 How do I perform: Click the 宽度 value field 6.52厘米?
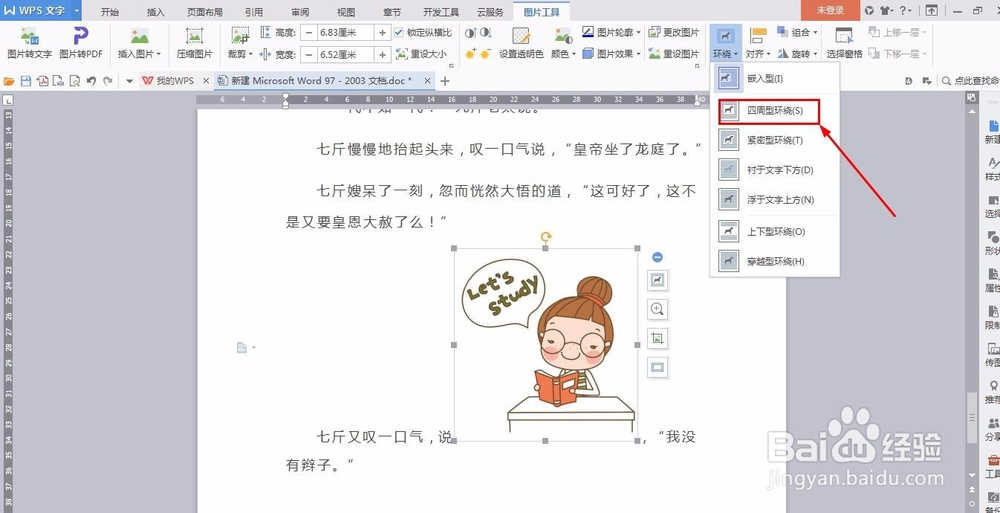tap(346, 54)
